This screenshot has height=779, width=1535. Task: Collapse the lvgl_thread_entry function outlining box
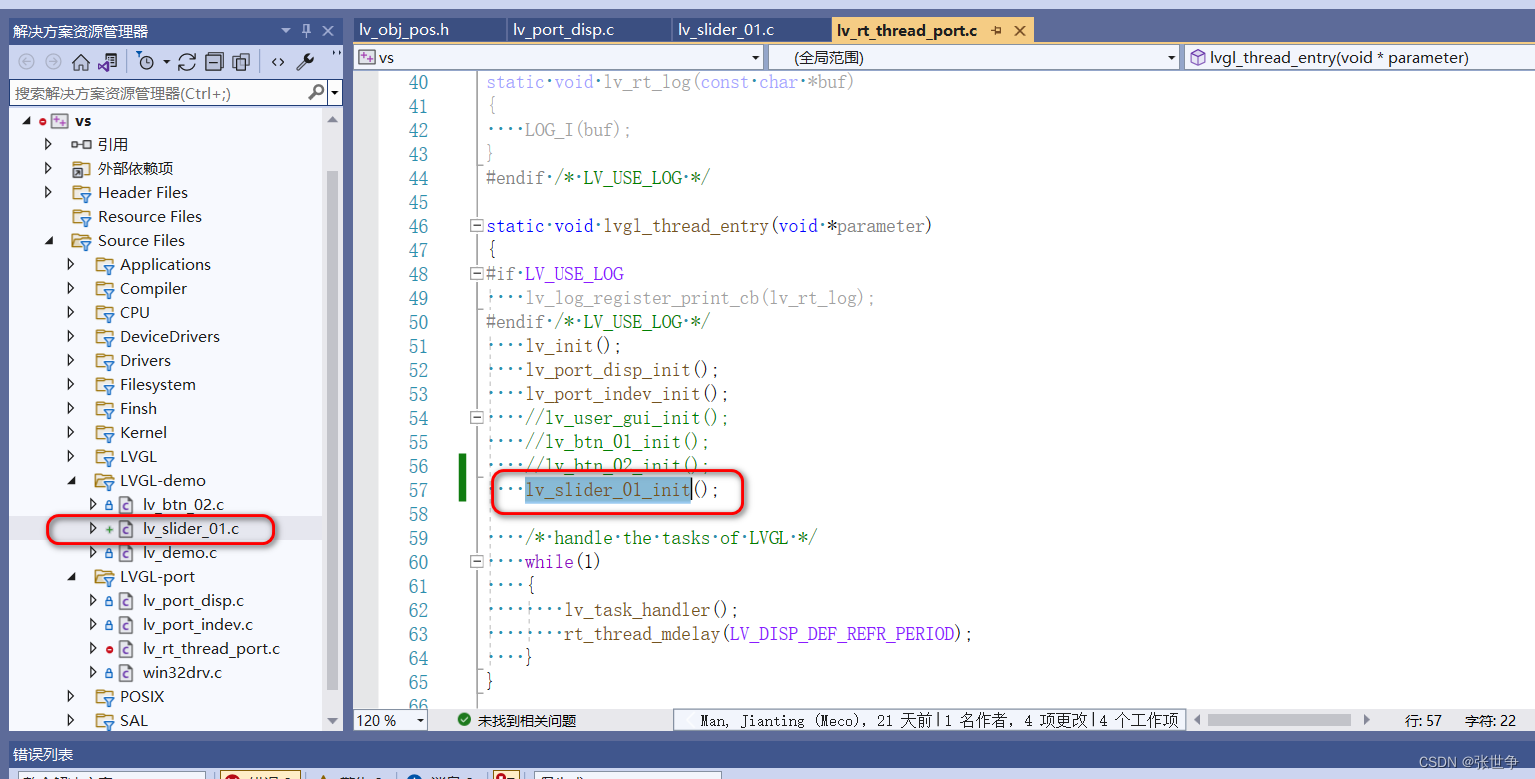pos(476,225)
